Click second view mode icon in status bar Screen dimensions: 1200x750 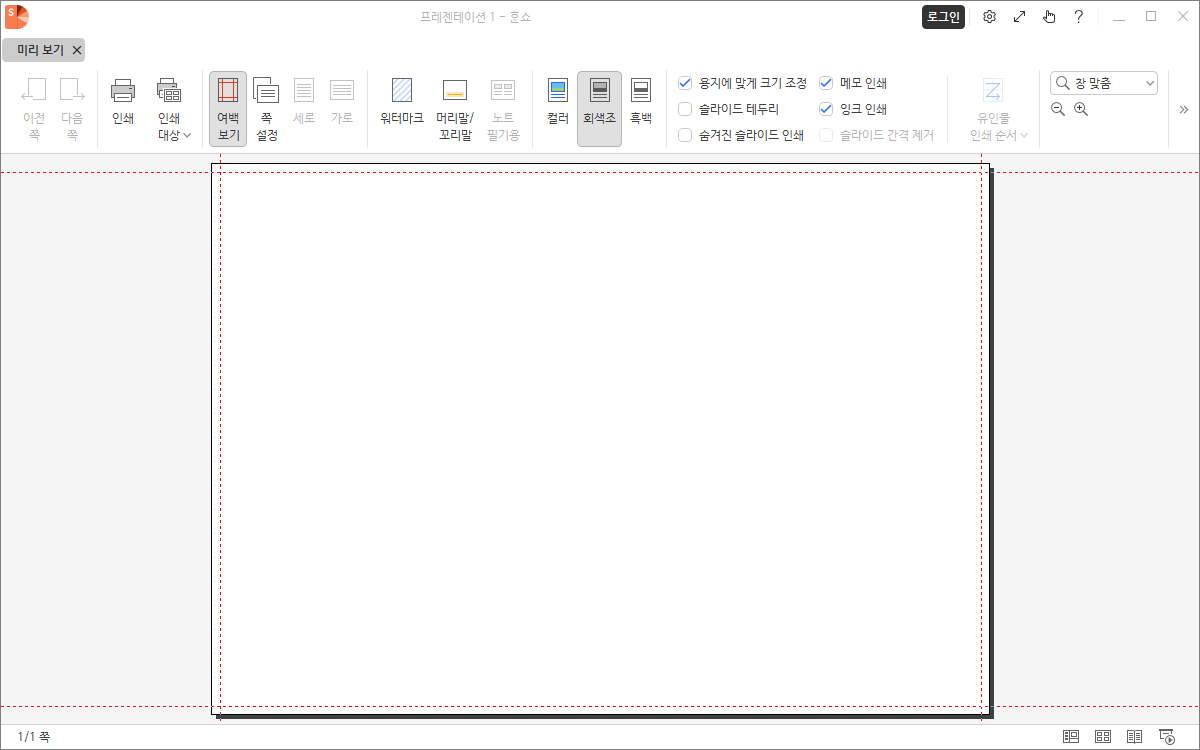pos(1103,737)
